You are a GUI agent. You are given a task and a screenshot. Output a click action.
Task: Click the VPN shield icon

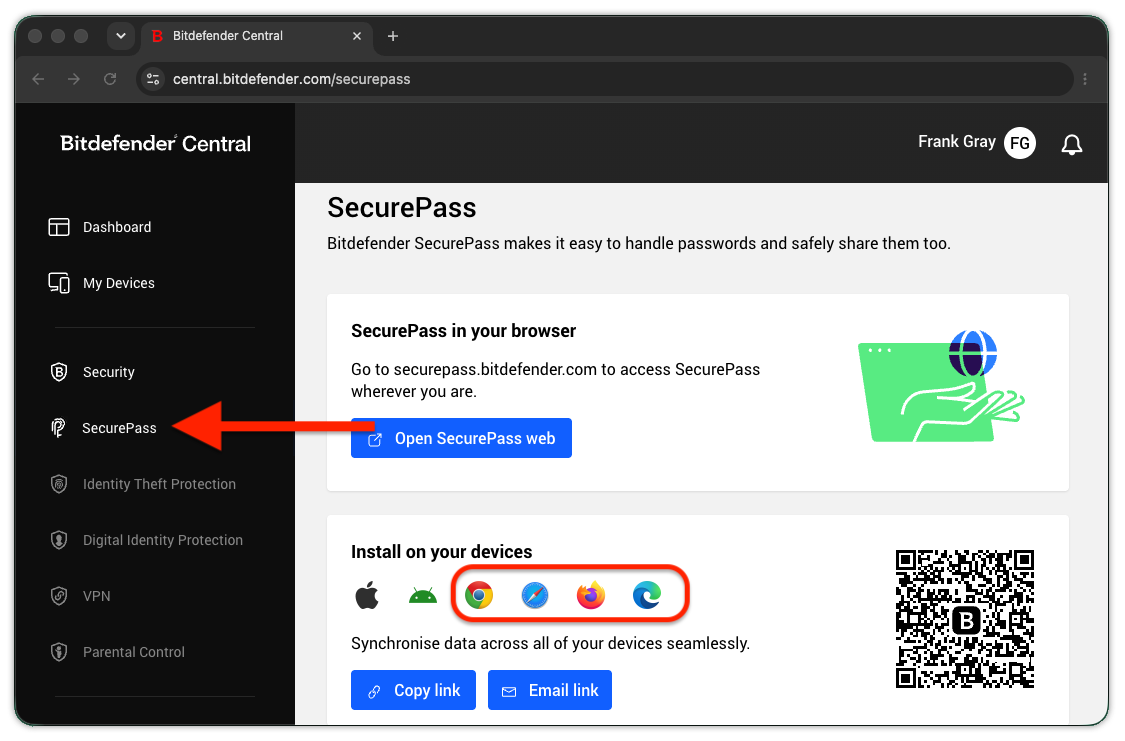pos(59,595)
